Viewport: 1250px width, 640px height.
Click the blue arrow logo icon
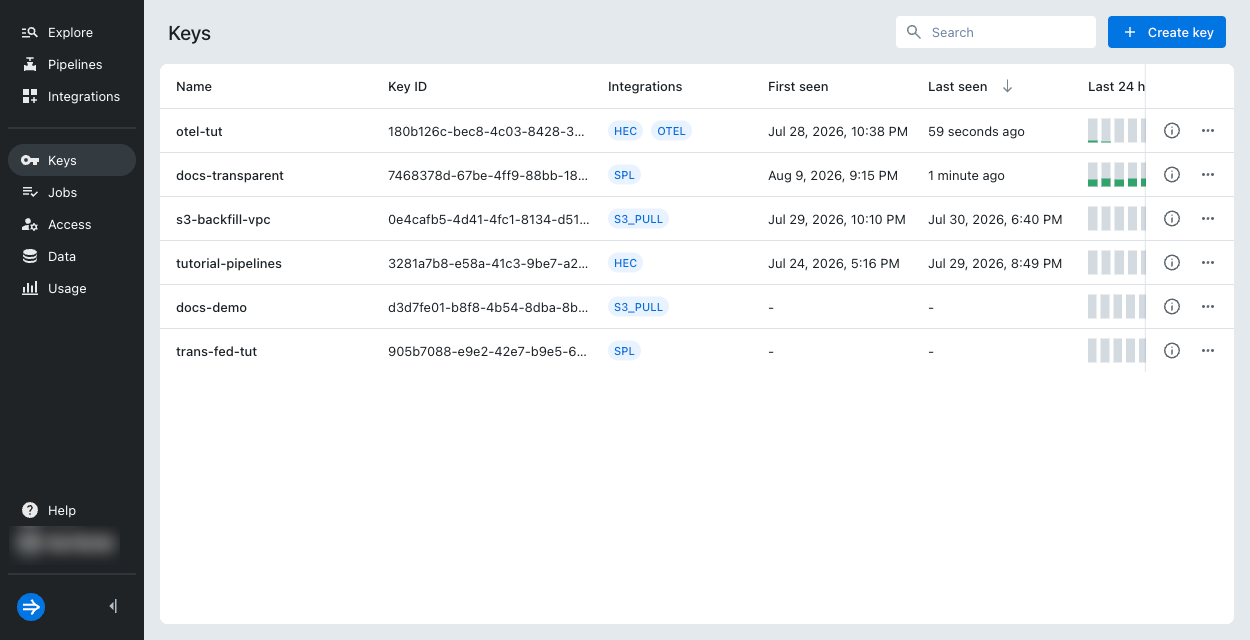pos(31,606)
